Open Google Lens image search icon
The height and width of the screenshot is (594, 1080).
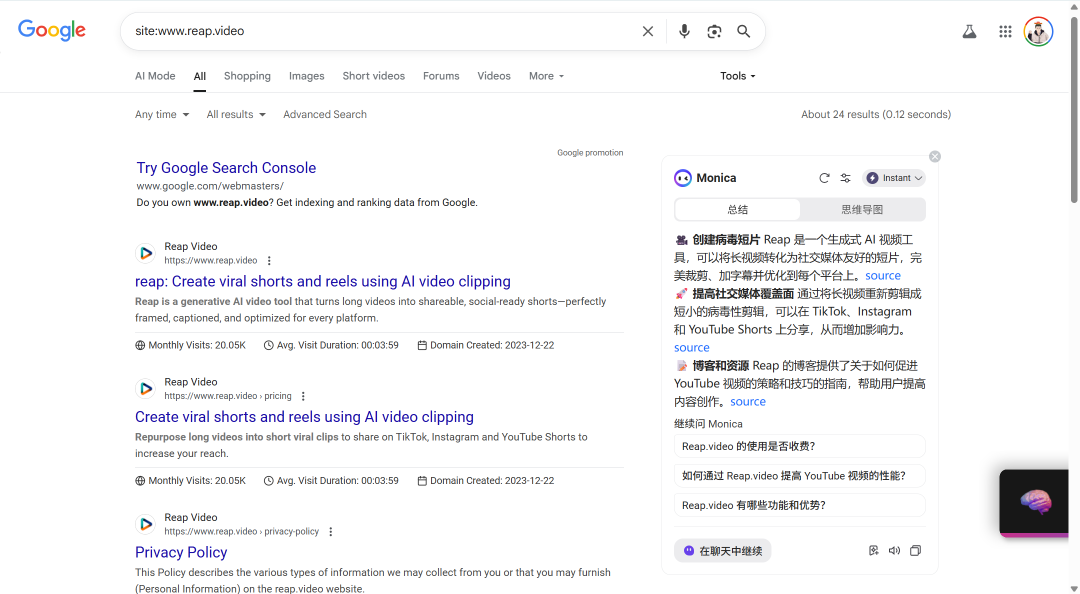(x=714, y=31)
